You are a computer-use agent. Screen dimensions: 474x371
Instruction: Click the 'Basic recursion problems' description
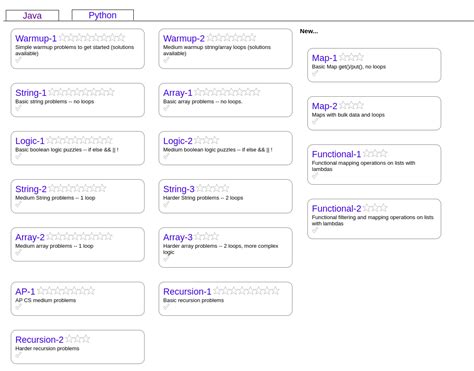coord(193,300)
